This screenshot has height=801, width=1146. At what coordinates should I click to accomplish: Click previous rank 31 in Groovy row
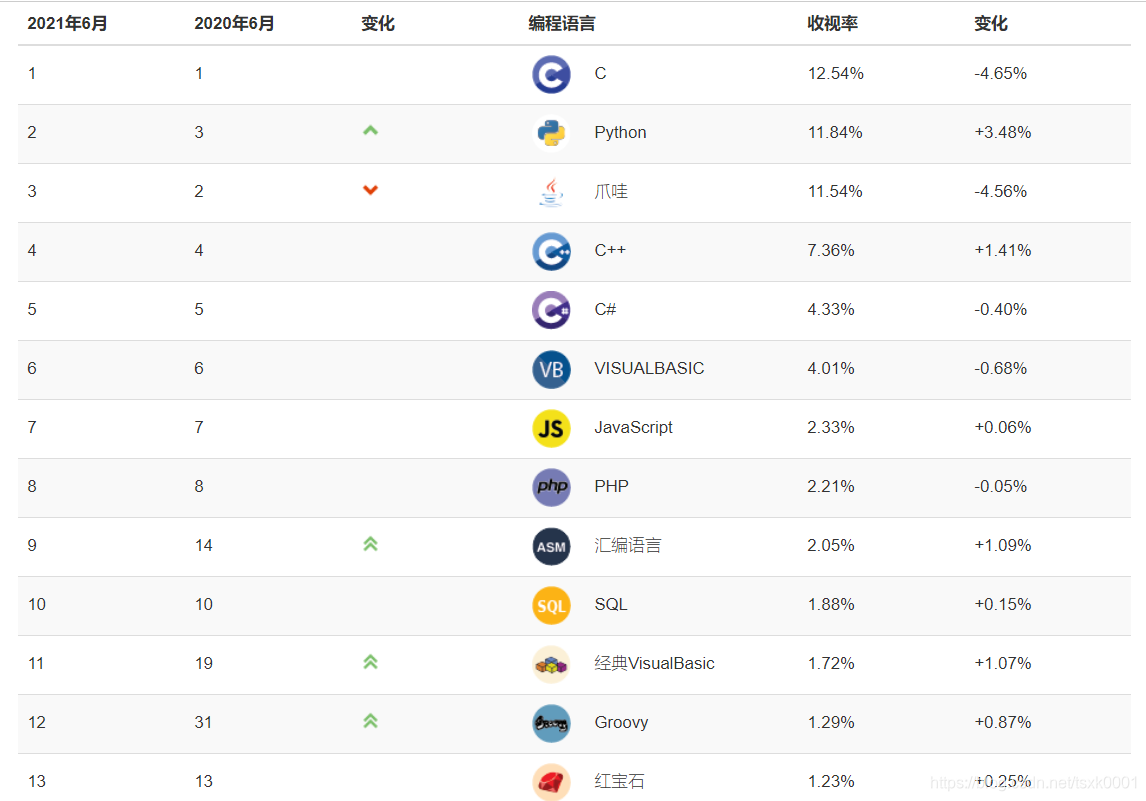coord(203,723)
